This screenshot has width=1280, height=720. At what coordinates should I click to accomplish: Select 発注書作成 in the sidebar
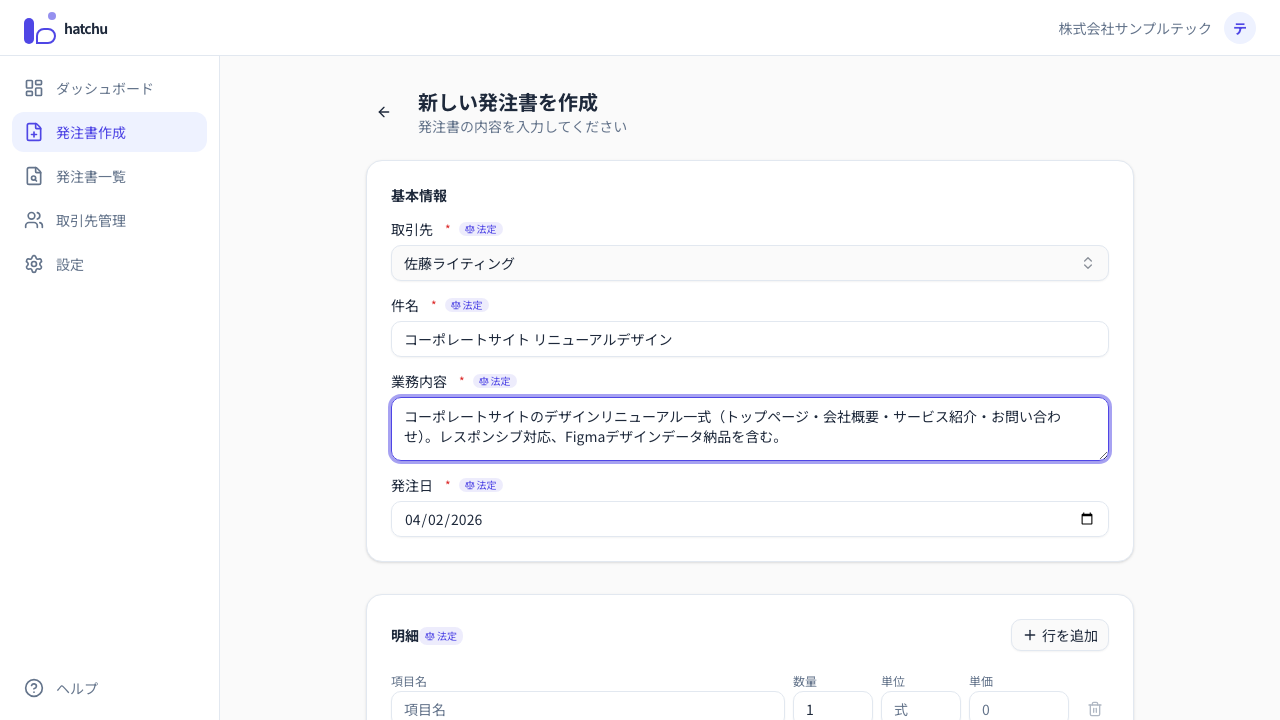coord(110,132)
